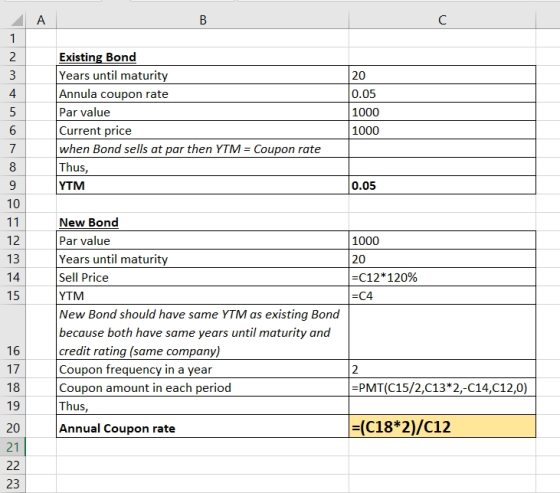This screenshot has height=493, width=560.
Task: Click the 'Annula coupon rate' label cell
Action: pyautogui.click(x=202, y=94)
